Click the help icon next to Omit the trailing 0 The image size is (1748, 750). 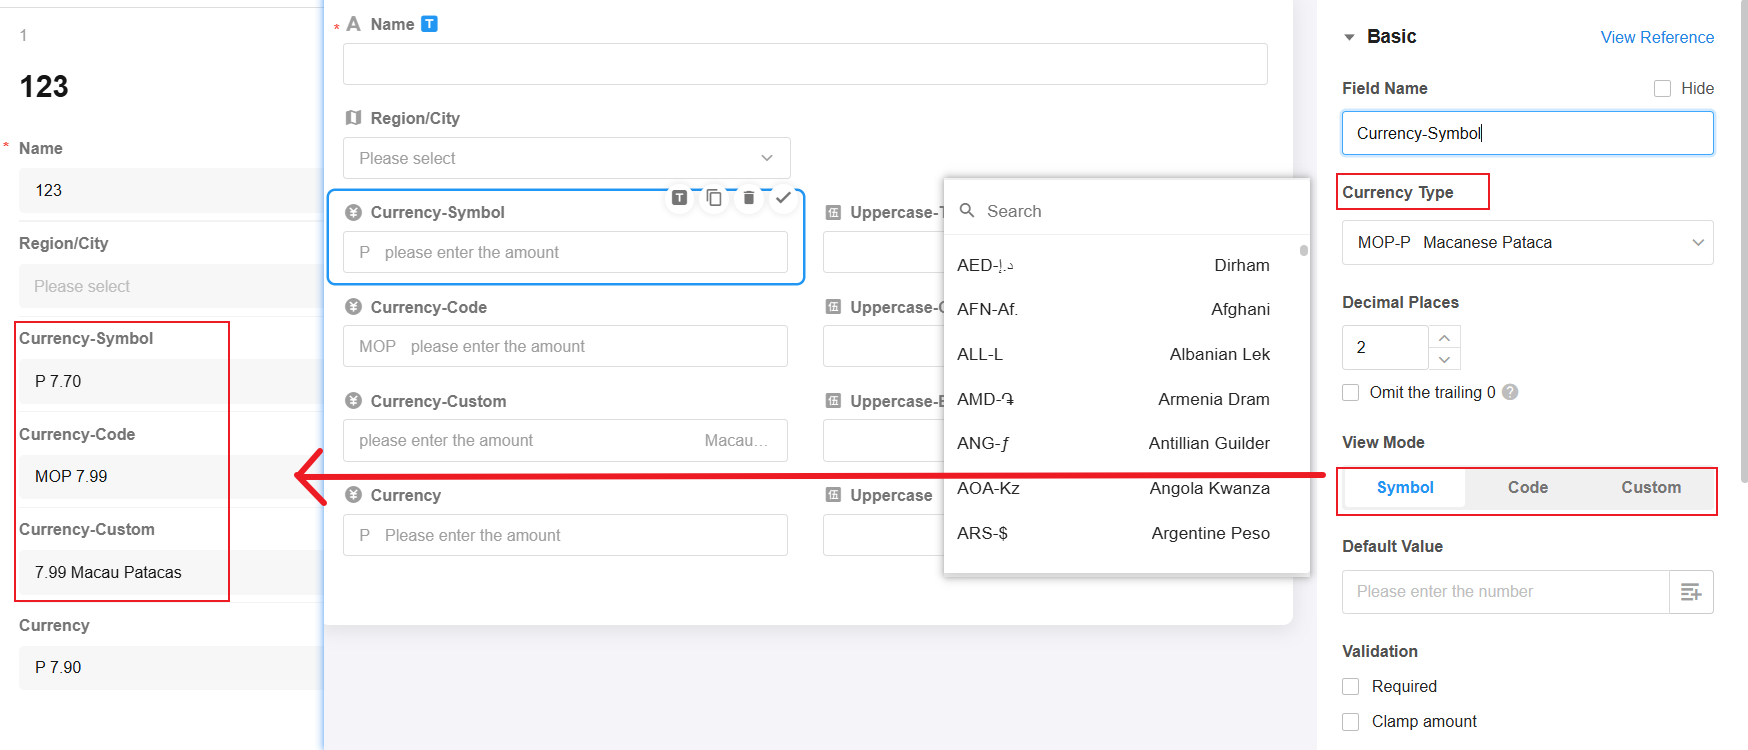[1510, 392]
